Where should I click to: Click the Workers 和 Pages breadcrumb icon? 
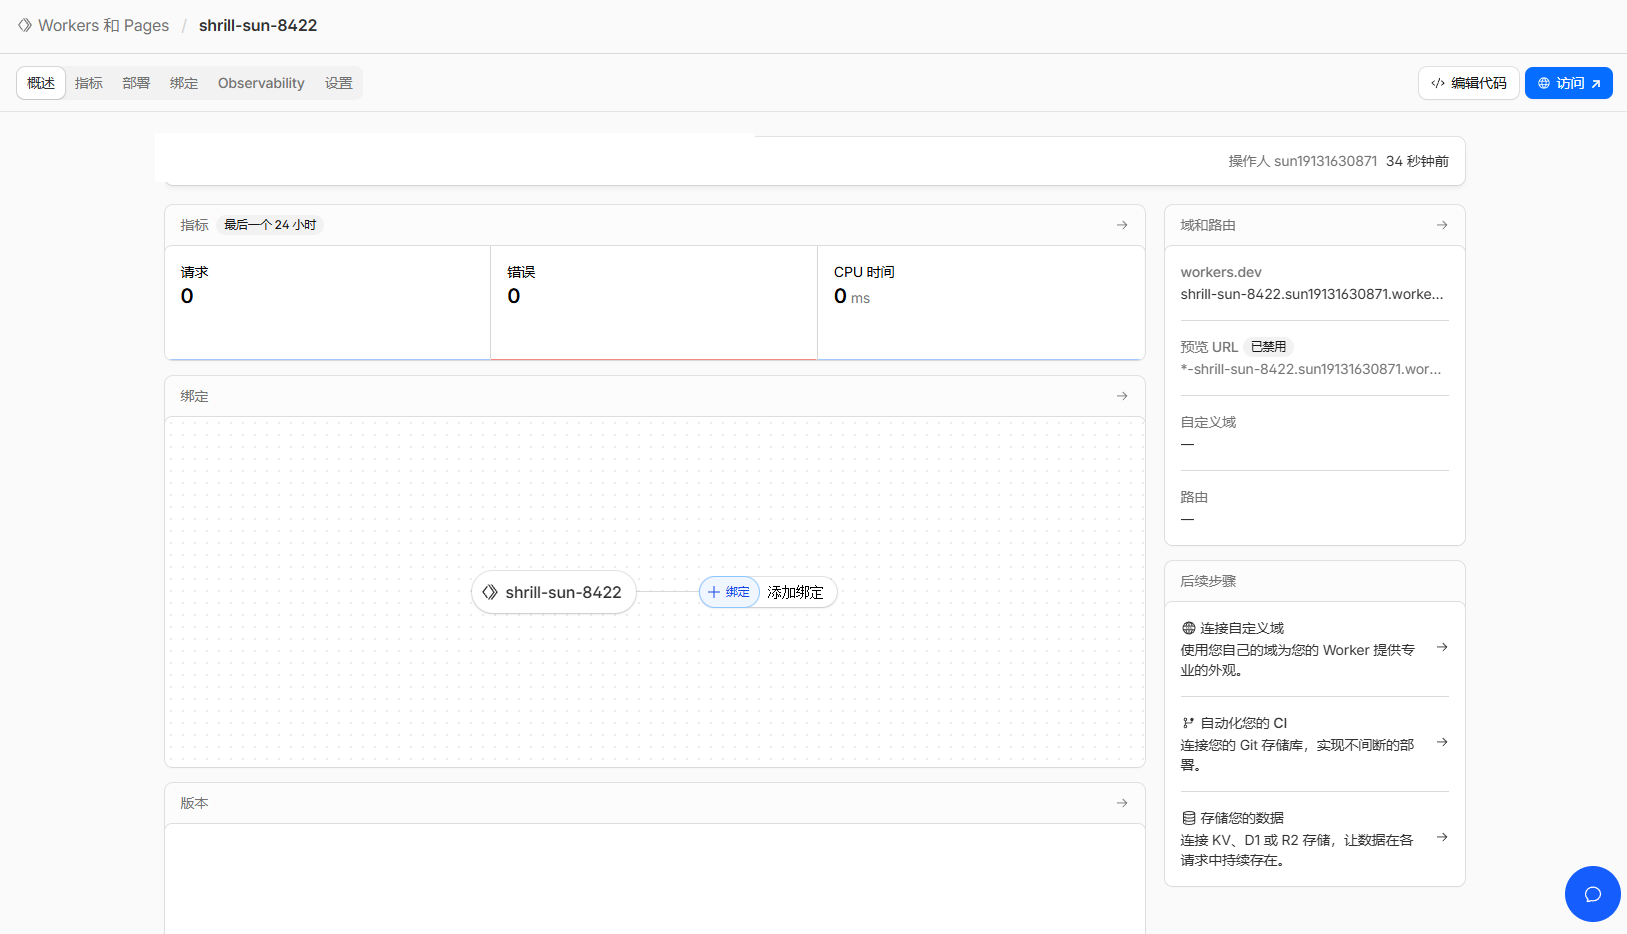point(25,25)
